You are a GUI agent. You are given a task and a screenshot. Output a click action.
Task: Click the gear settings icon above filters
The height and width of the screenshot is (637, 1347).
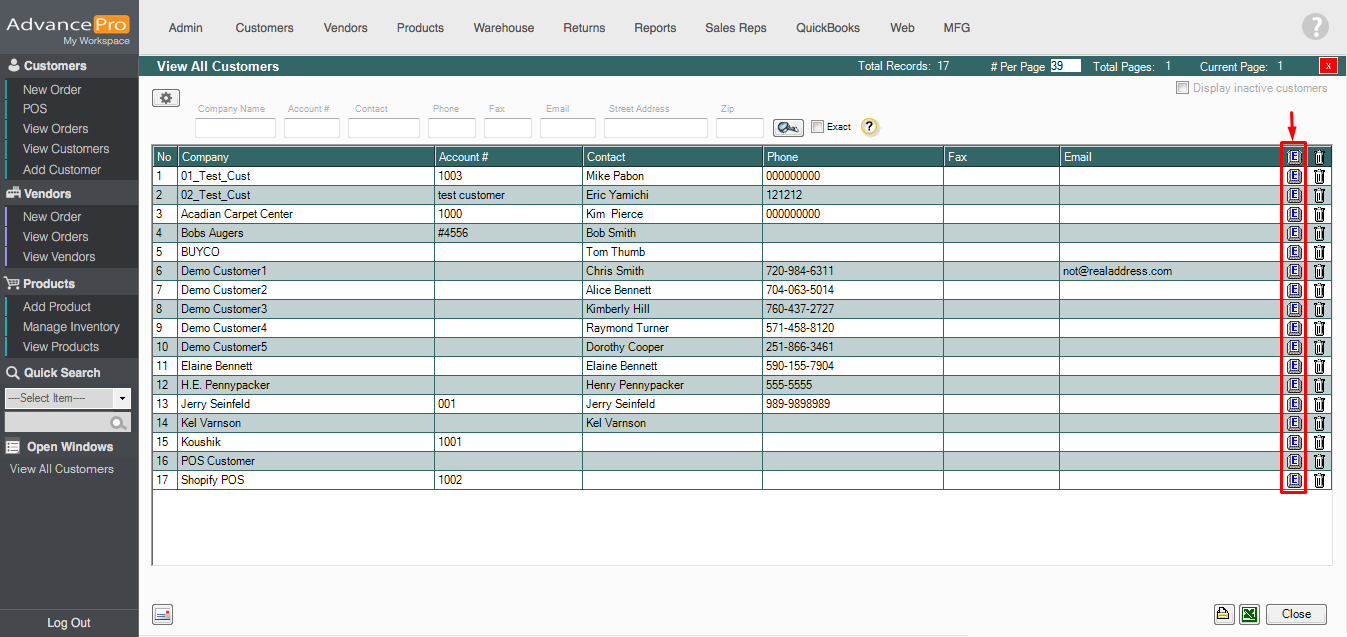(165, 98)
